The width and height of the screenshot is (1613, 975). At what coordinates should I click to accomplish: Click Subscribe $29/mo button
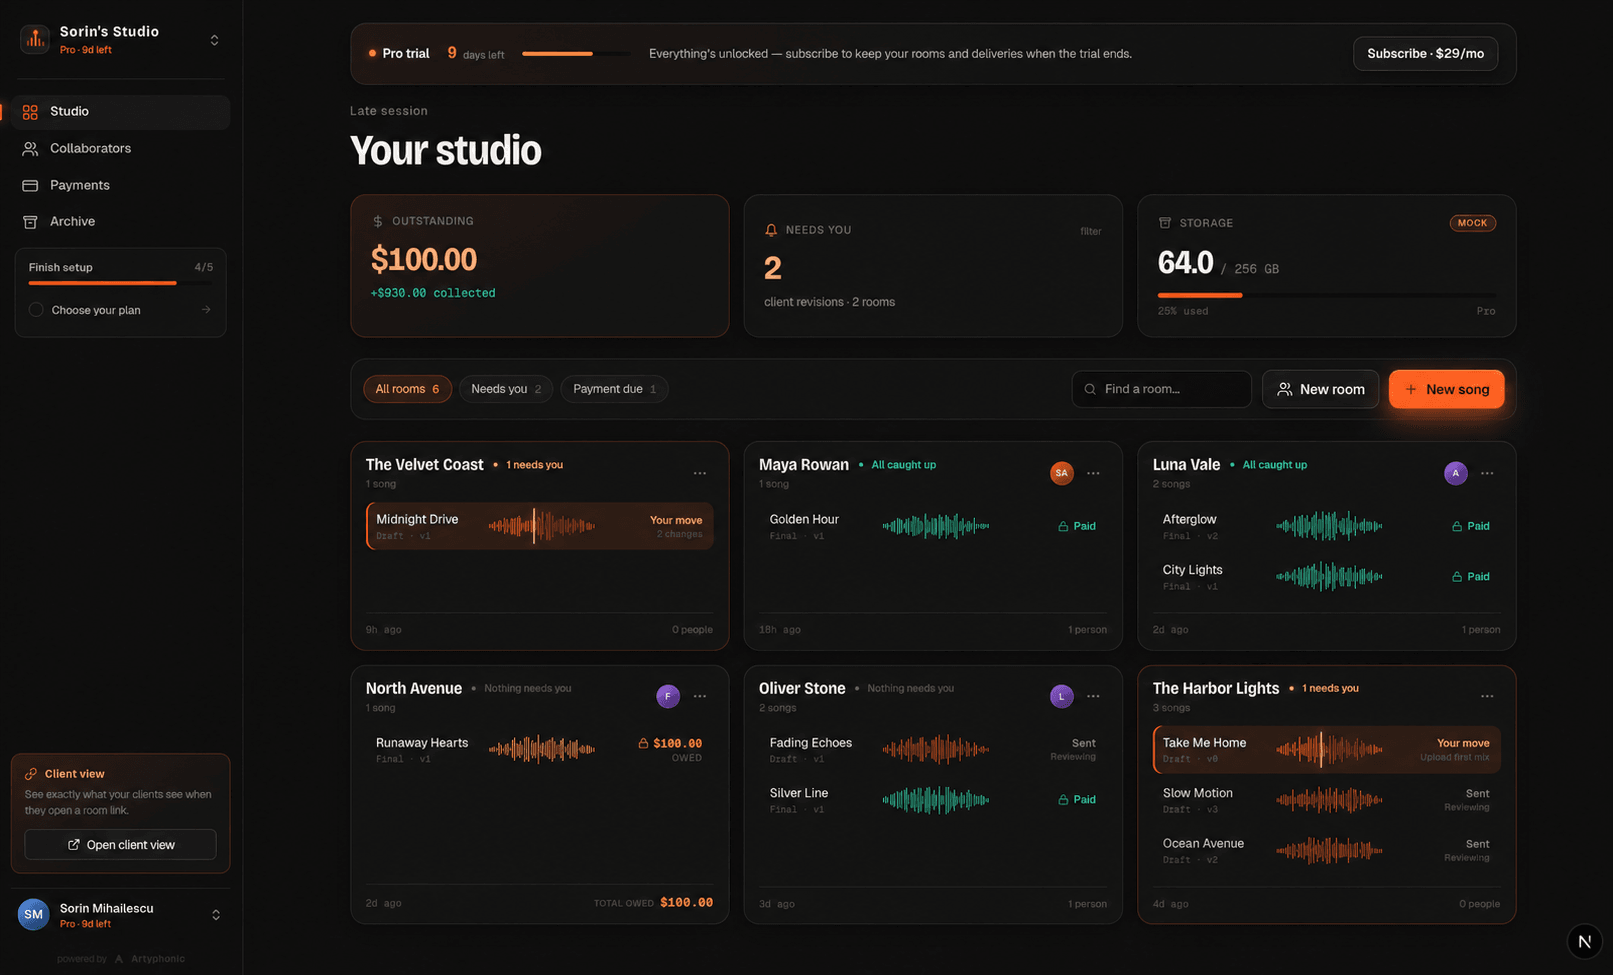(1425, 54)
